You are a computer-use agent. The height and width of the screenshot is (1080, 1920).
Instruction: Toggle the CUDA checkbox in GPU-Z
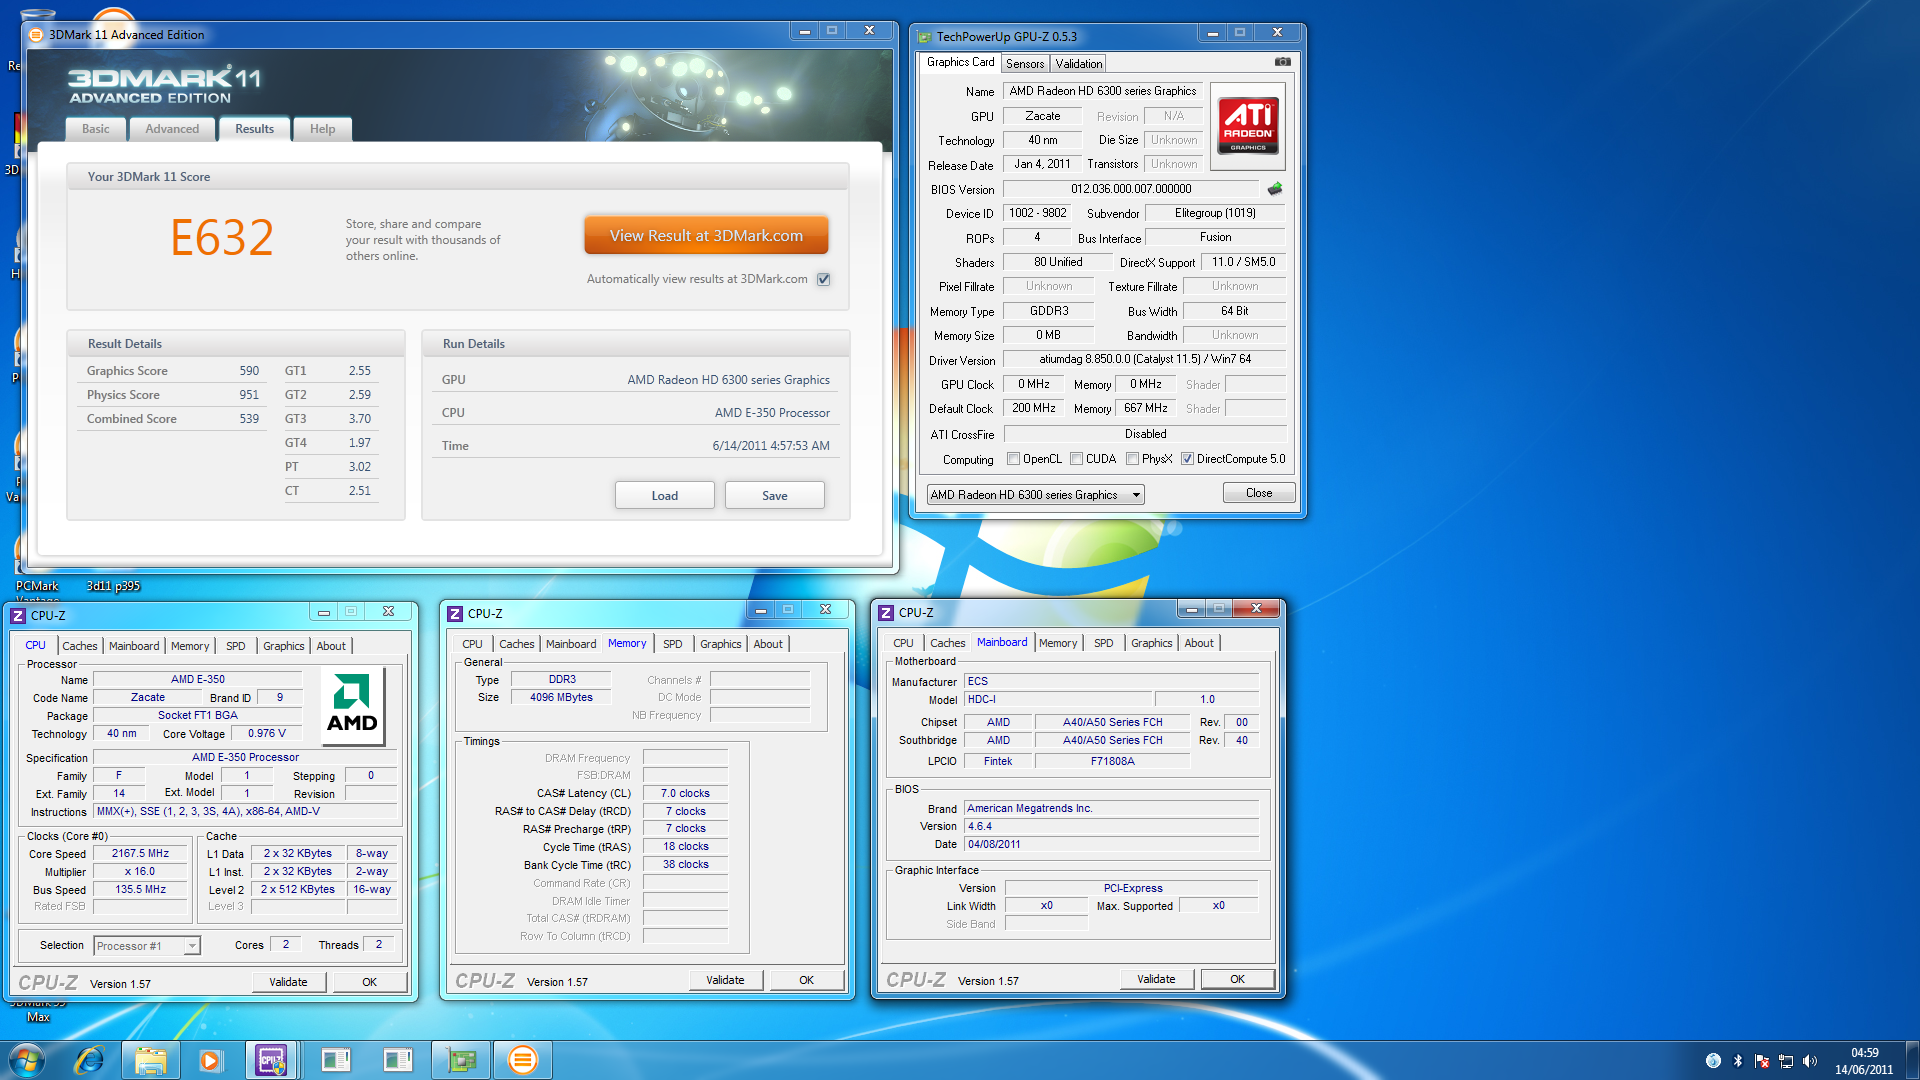click(1077, 459)
